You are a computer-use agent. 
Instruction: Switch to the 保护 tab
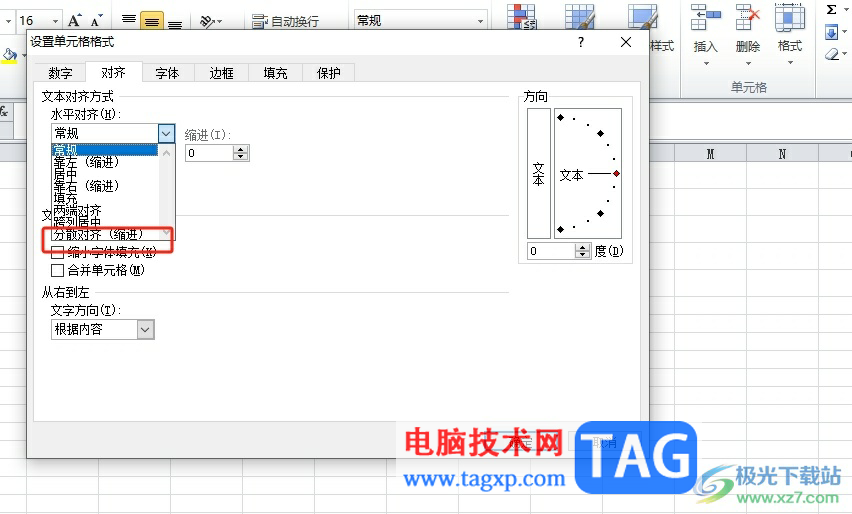coord(329,73)
